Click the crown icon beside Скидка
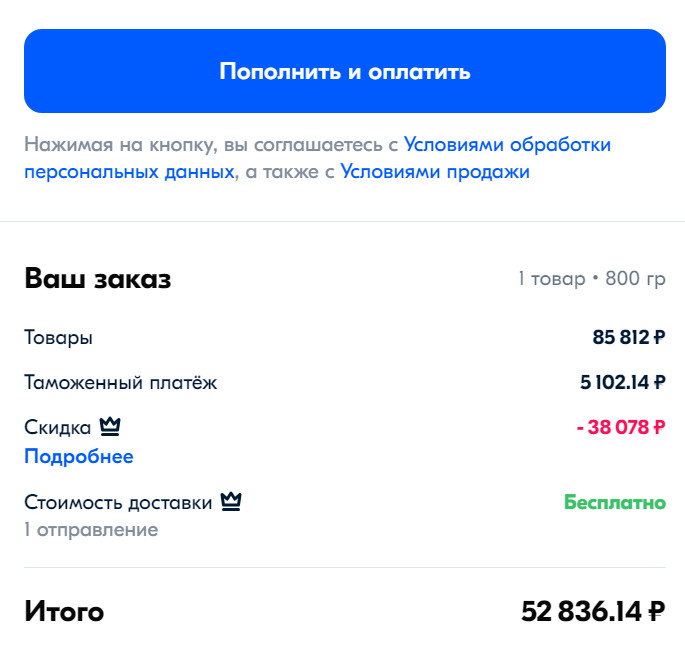Viewport: 685px width, 657px height. click(110, 428)
